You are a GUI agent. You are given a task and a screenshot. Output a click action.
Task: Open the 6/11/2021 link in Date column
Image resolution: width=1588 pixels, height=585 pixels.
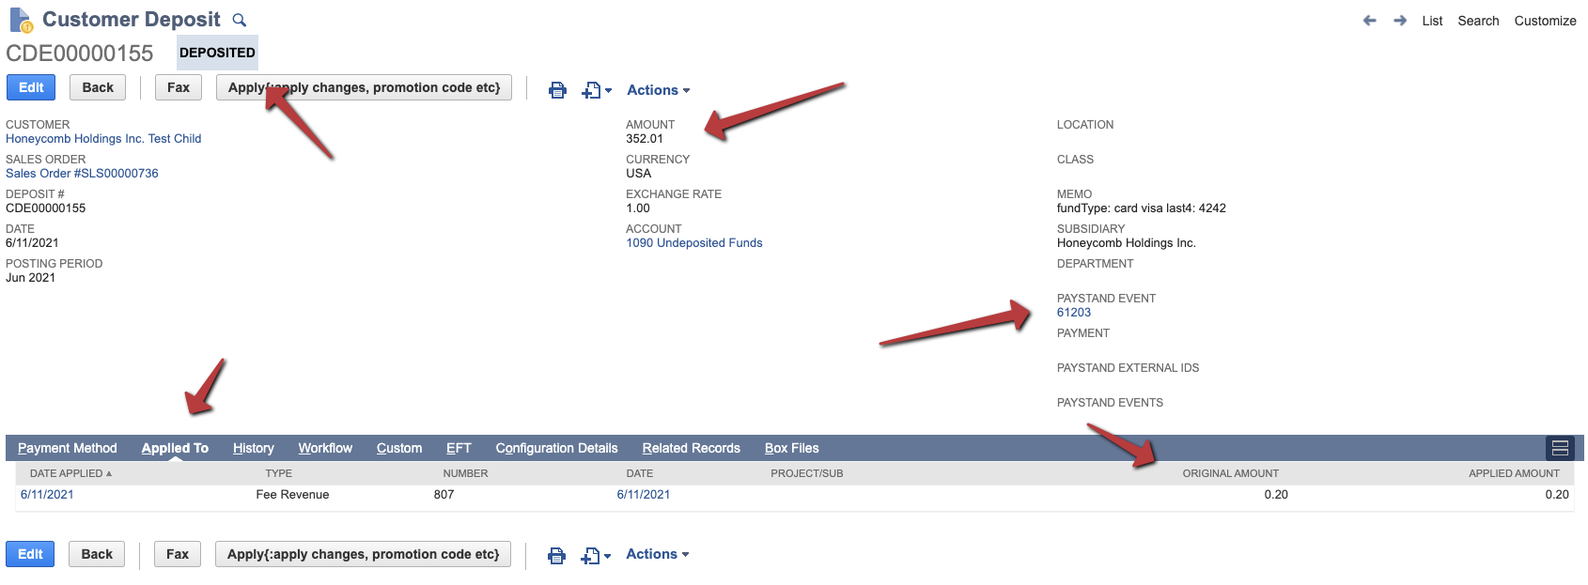pos(643,494)
